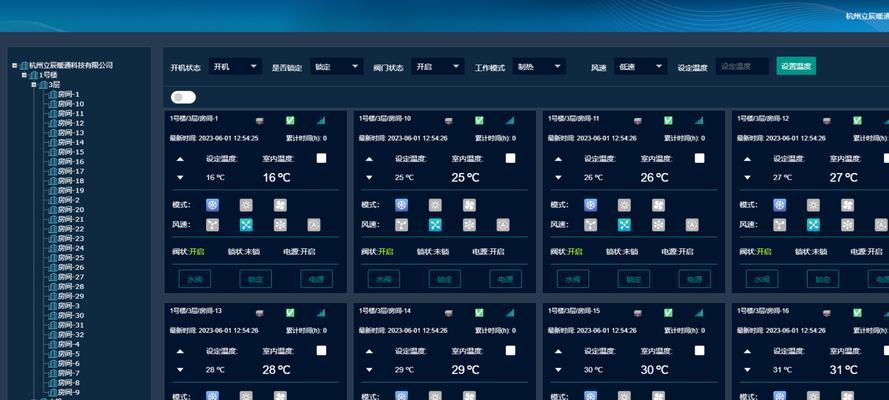Select 房间-32 in the building tree
This screenshot has width=889, height=400.
coord(71,334)
